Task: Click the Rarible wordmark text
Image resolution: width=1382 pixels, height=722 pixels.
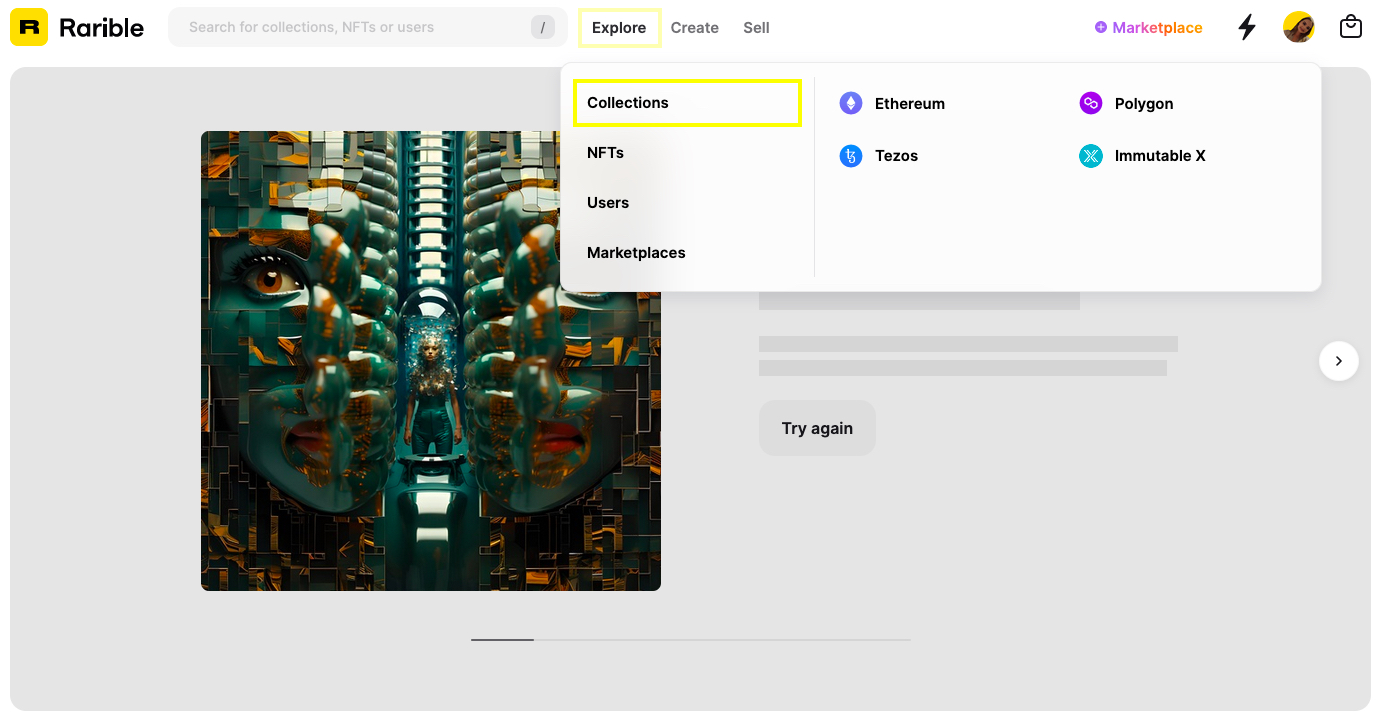Action: 102,28
